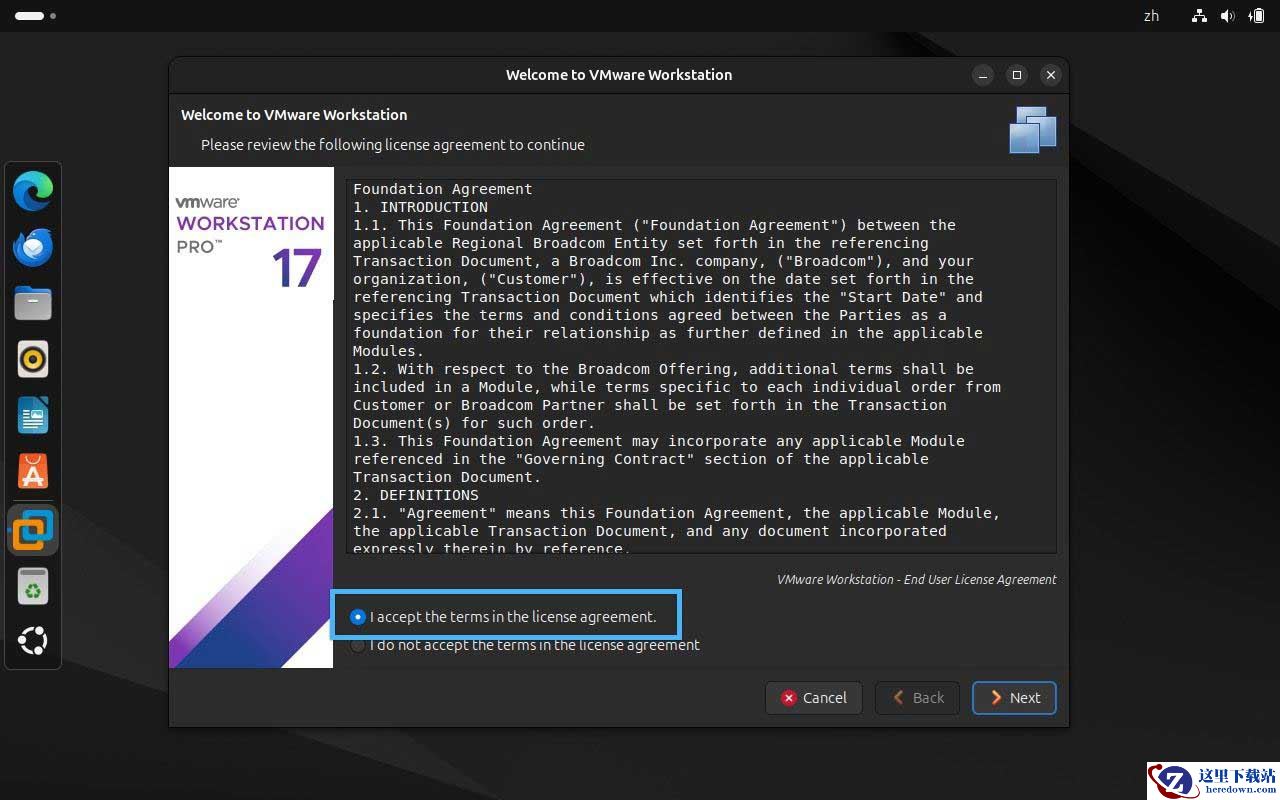Image resolution: width=1280 pixels, height=800 pixels.
Task: Click the "2. DEFINITIONS" heading in the license
Action: tap(416, 495)
